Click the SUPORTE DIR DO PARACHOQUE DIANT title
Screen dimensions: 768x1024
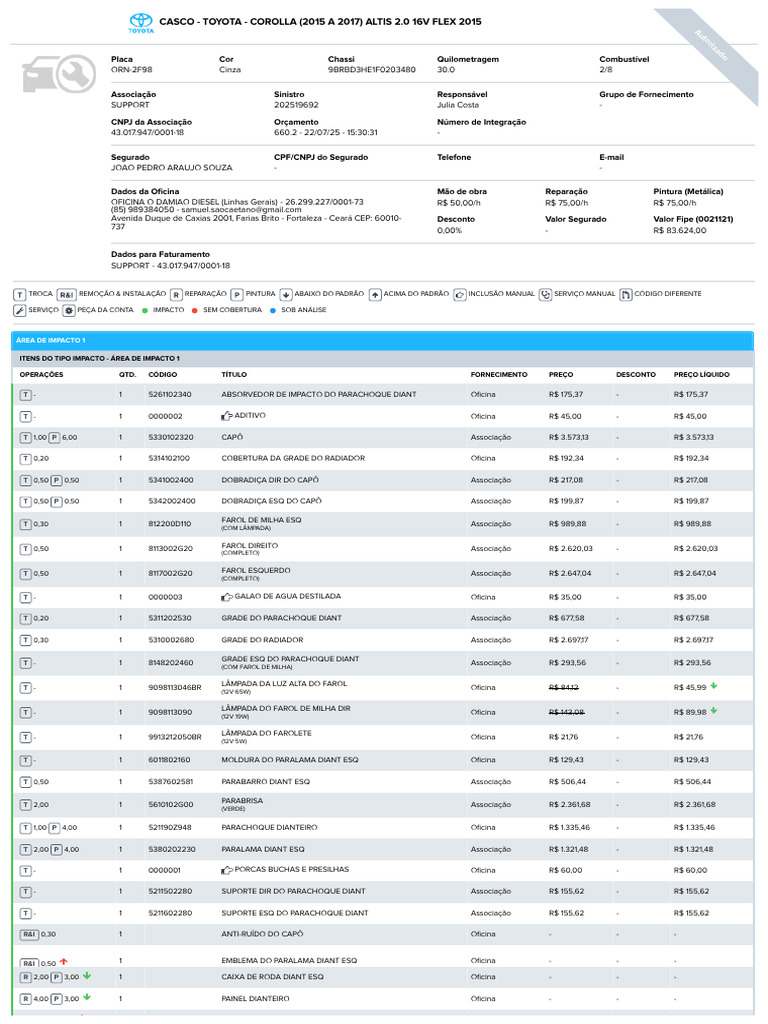click(293, 891)
